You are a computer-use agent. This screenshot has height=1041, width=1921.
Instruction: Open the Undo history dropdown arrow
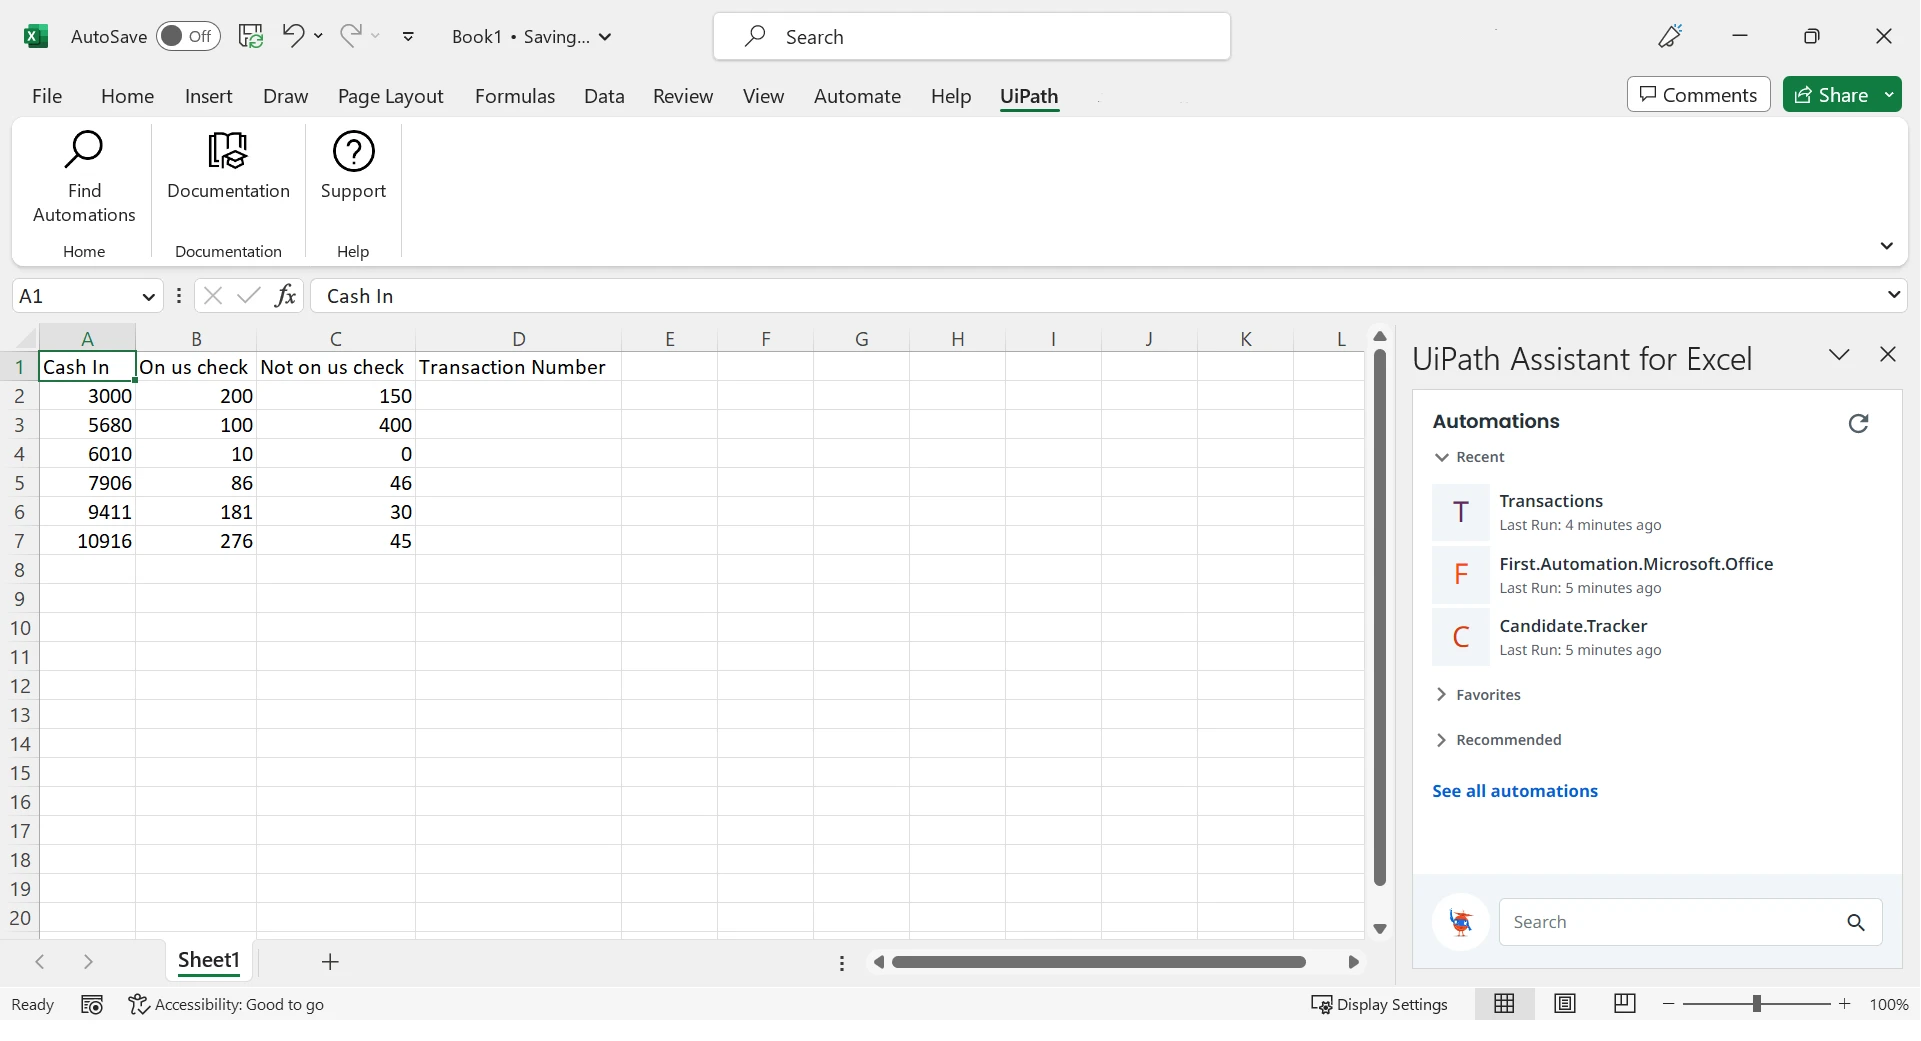point(318,36)
